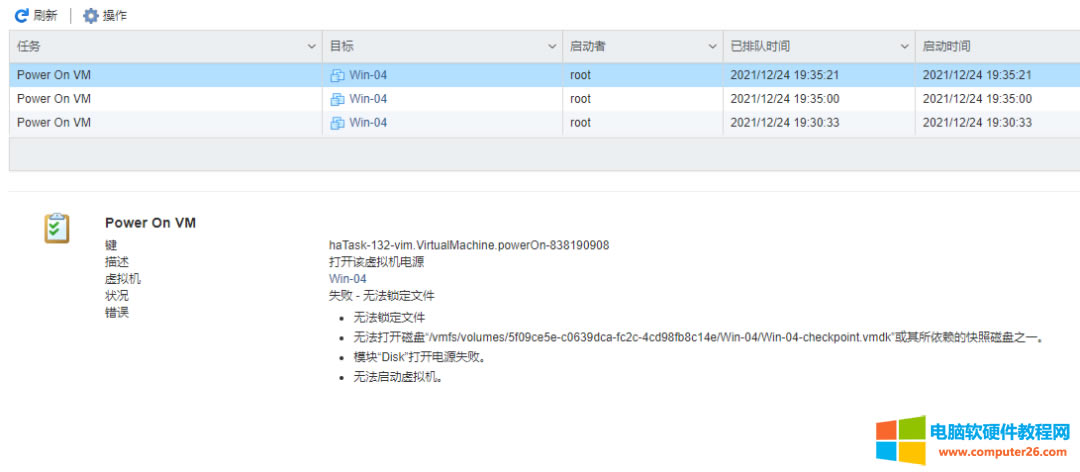Image resolution: width=1080 pixels, height=472 pixels.
Task: Open the 启动者 column dropdown arrow
Action: (712, 47)
